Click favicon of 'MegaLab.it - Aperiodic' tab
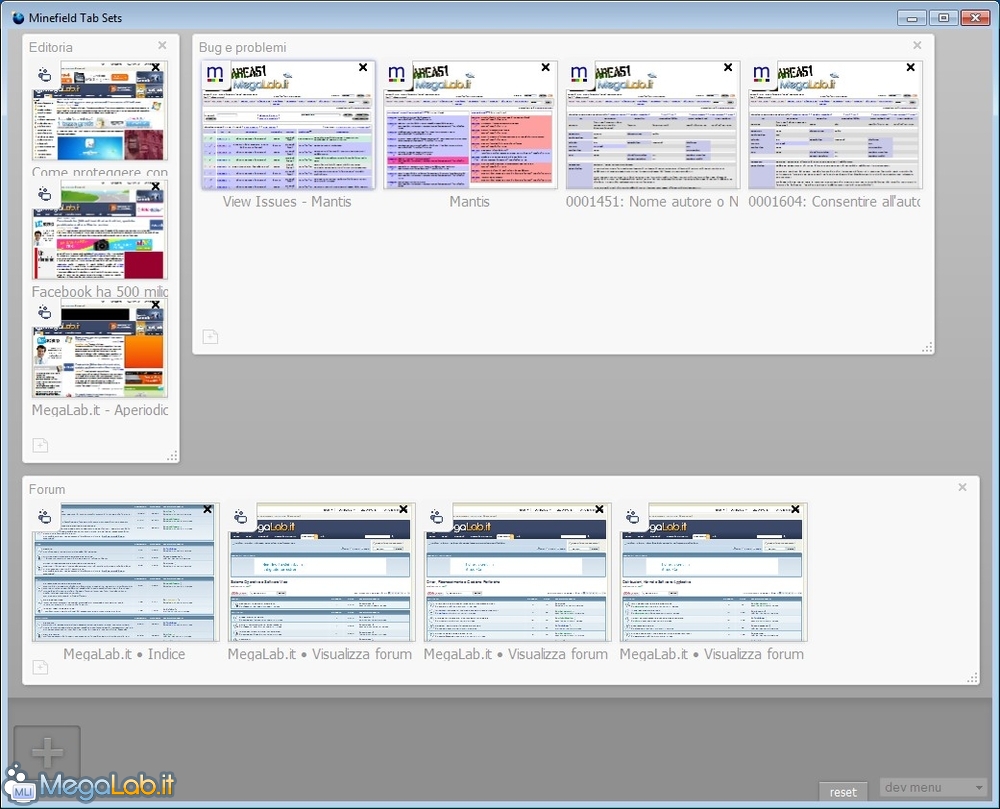This screenshot has width=1000, height=809. (x=45, y=312)
